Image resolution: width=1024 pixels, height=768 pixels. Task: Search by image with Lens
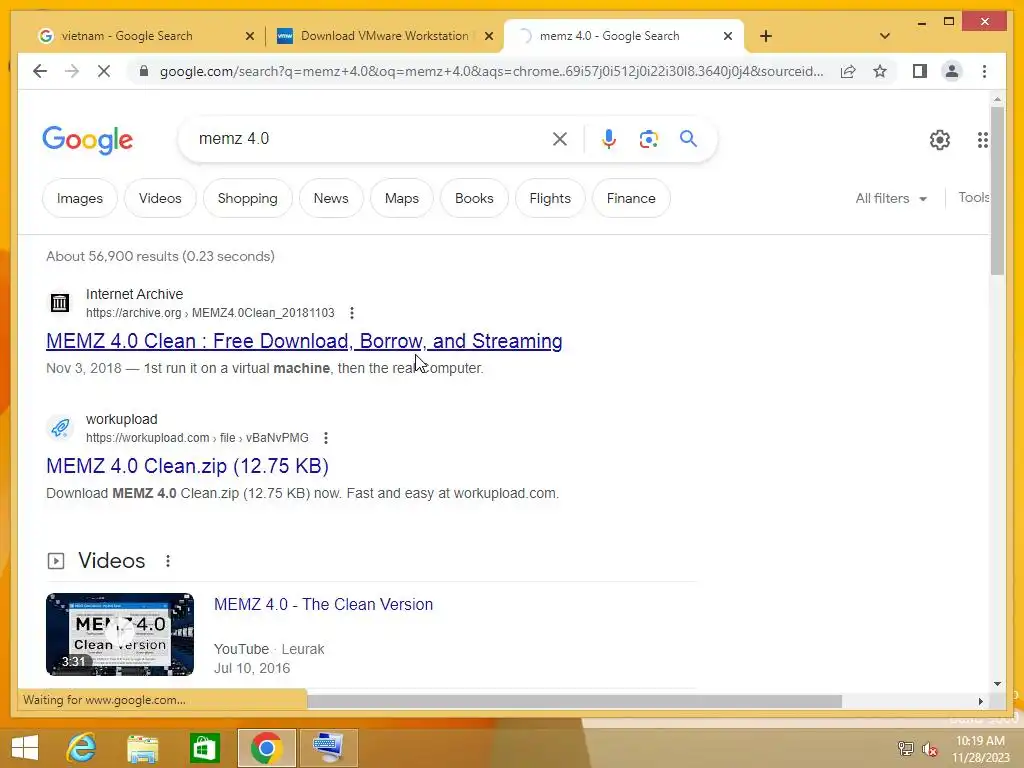pyautogui.click(x=648, y=138)
